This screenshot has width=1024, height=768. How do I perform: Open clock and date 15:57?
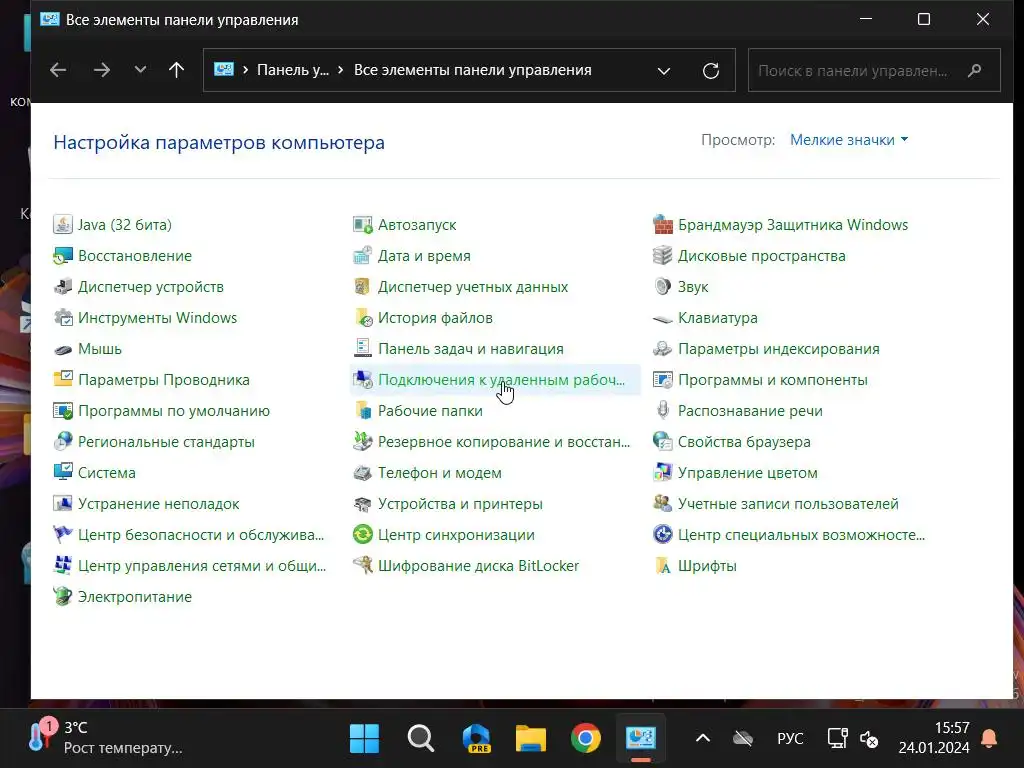click(x=934, y=738)
